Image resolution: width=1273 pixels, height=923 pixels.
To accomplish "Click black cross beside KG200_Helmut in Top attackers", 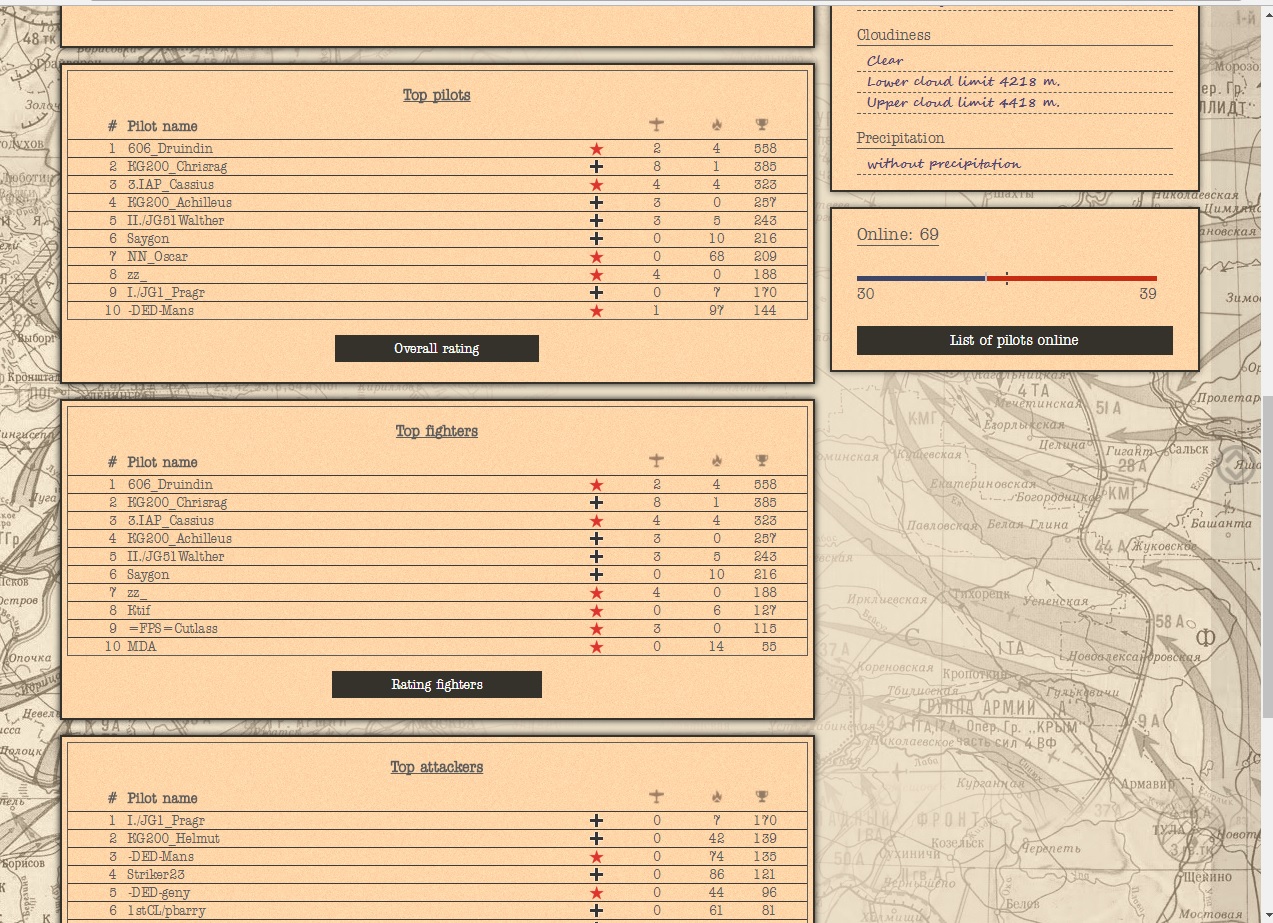I will [597, 839].
